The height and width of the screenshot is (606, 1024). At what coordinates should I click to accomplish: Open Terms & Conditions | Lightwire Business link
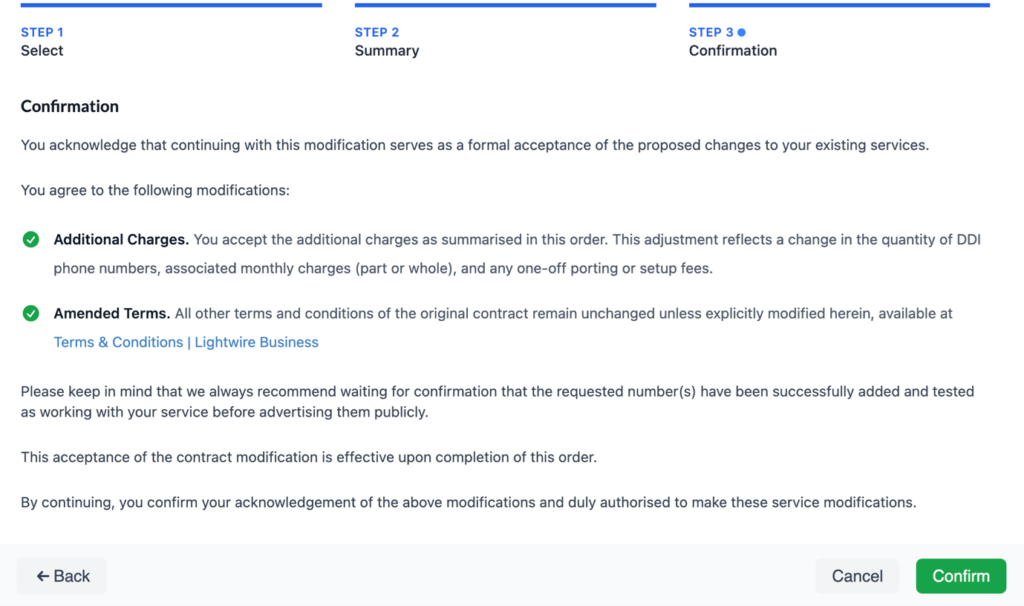pyautogui.click(x=186, y=342)
